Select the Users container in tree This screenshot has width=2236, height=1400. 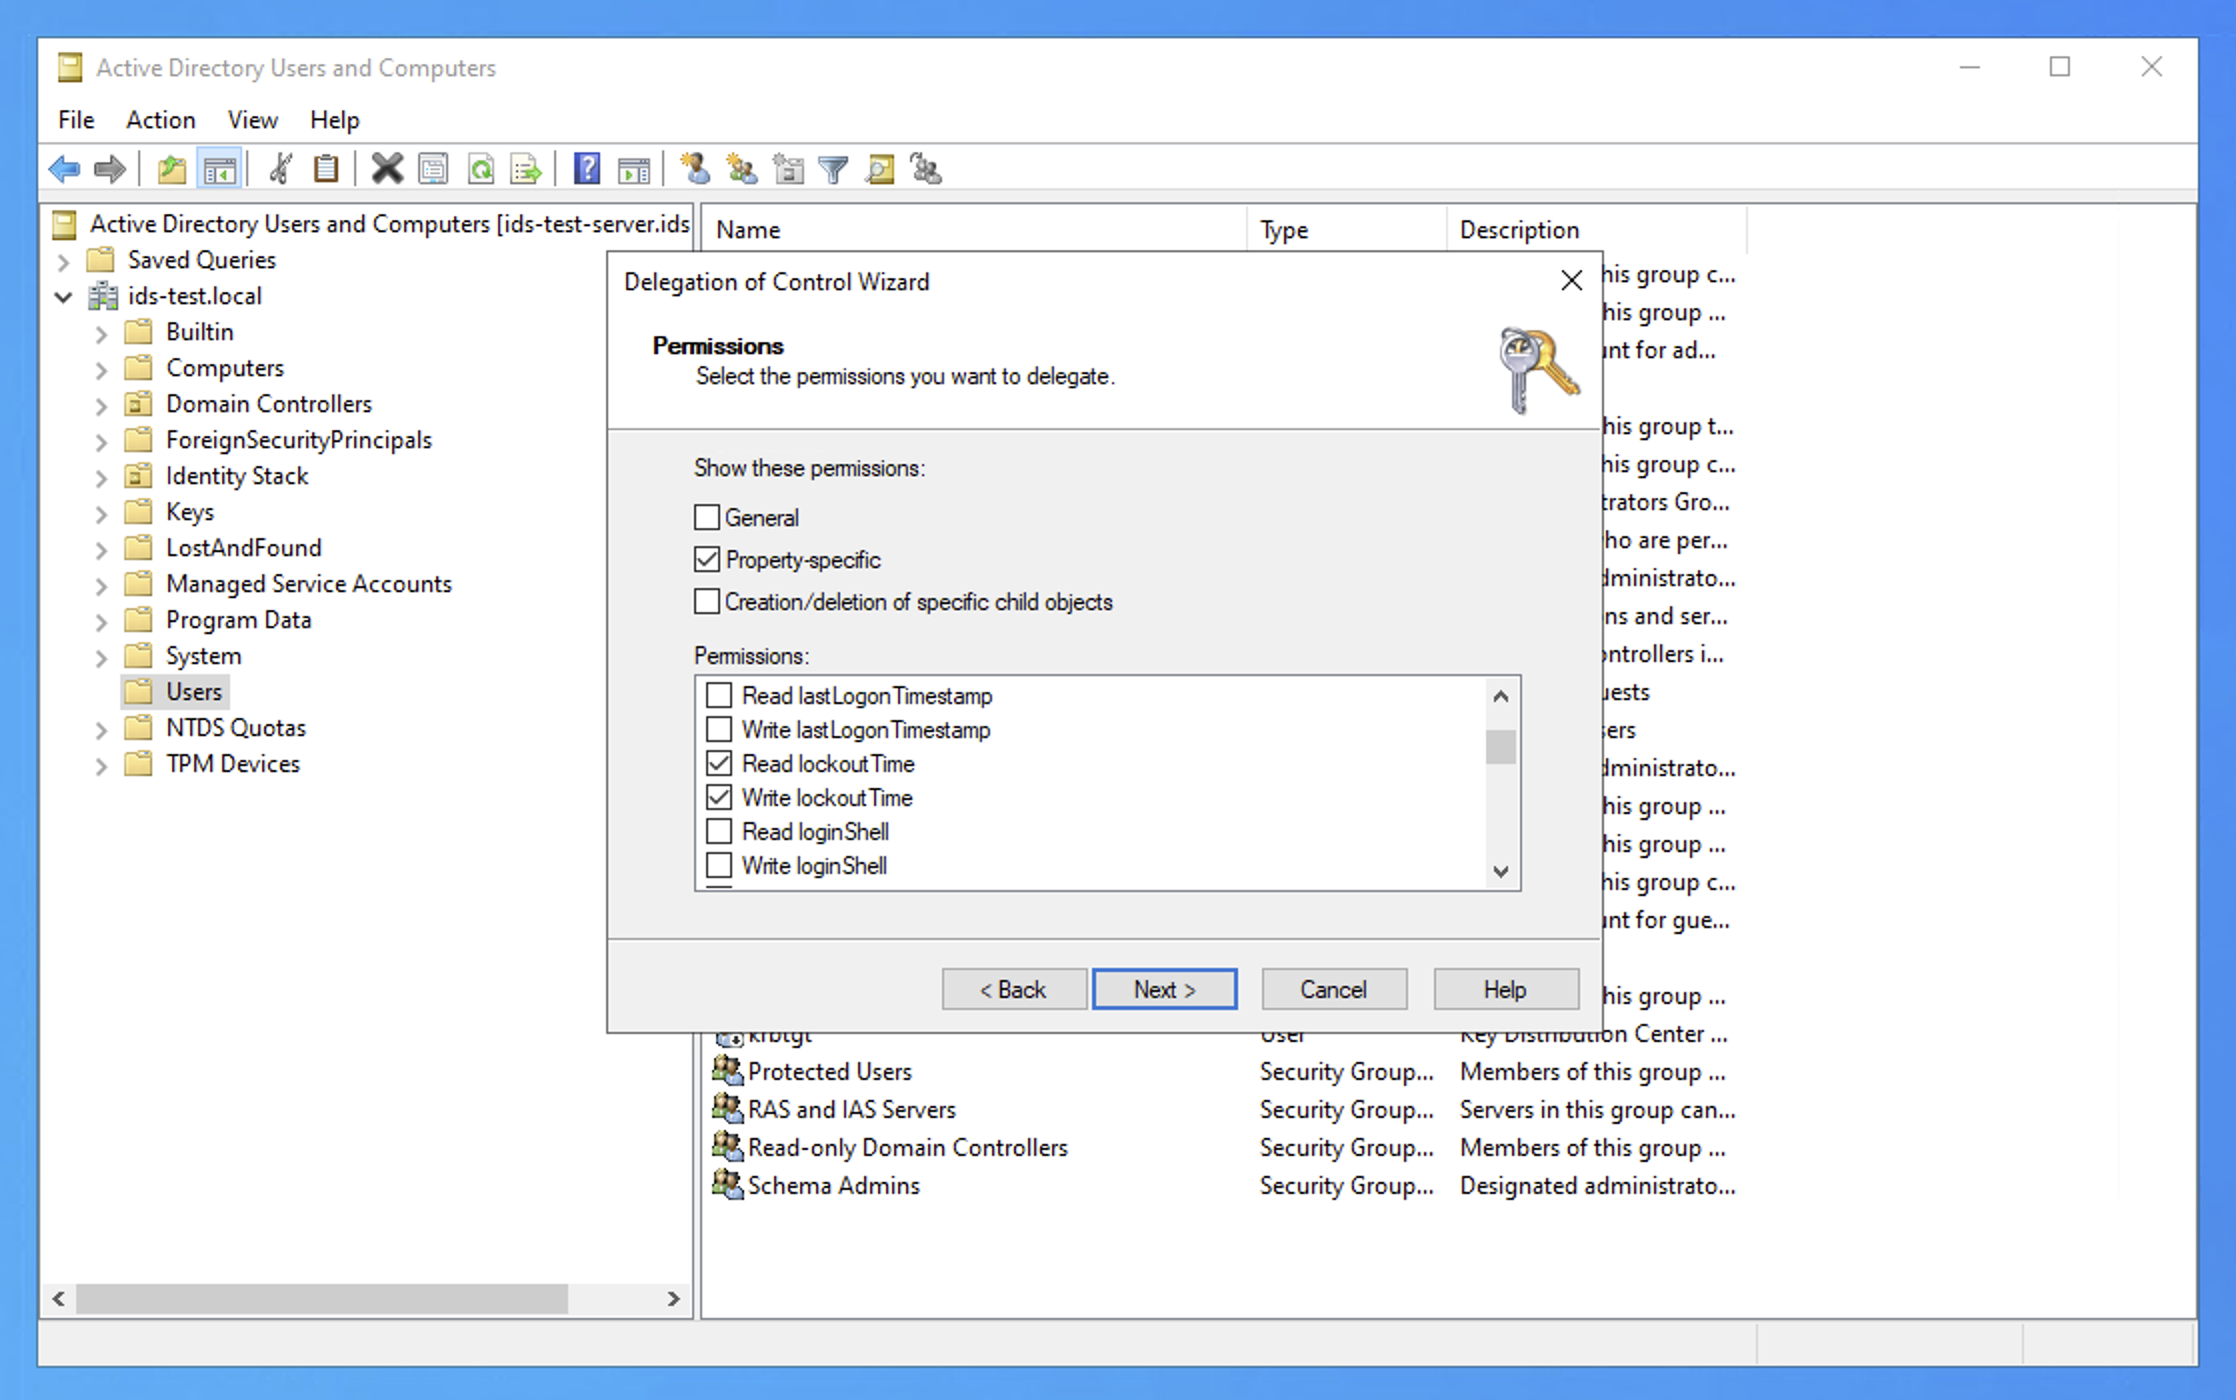194,692
